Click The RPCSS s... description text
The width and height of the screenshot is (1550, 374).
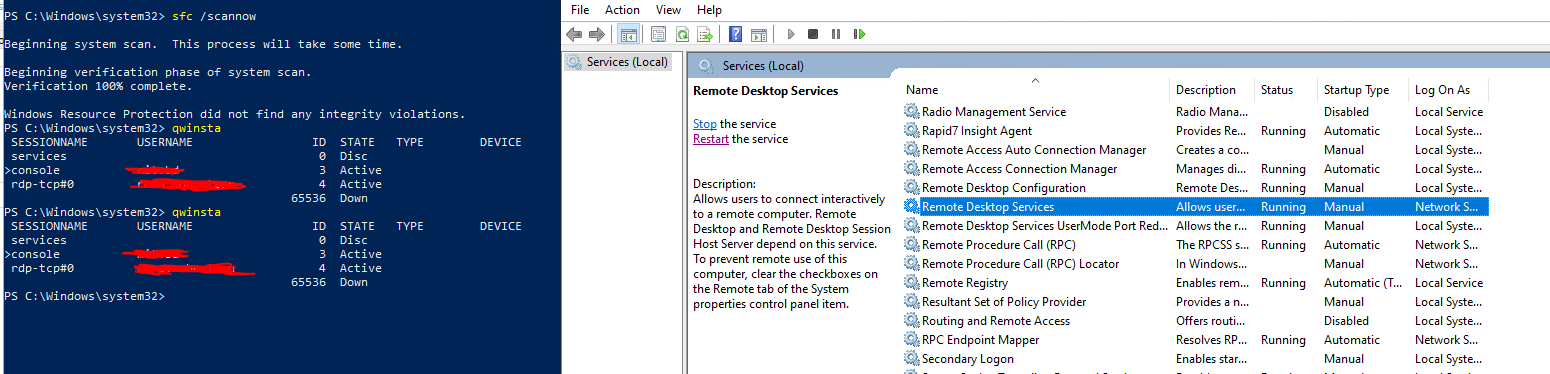click(1212, 245)
